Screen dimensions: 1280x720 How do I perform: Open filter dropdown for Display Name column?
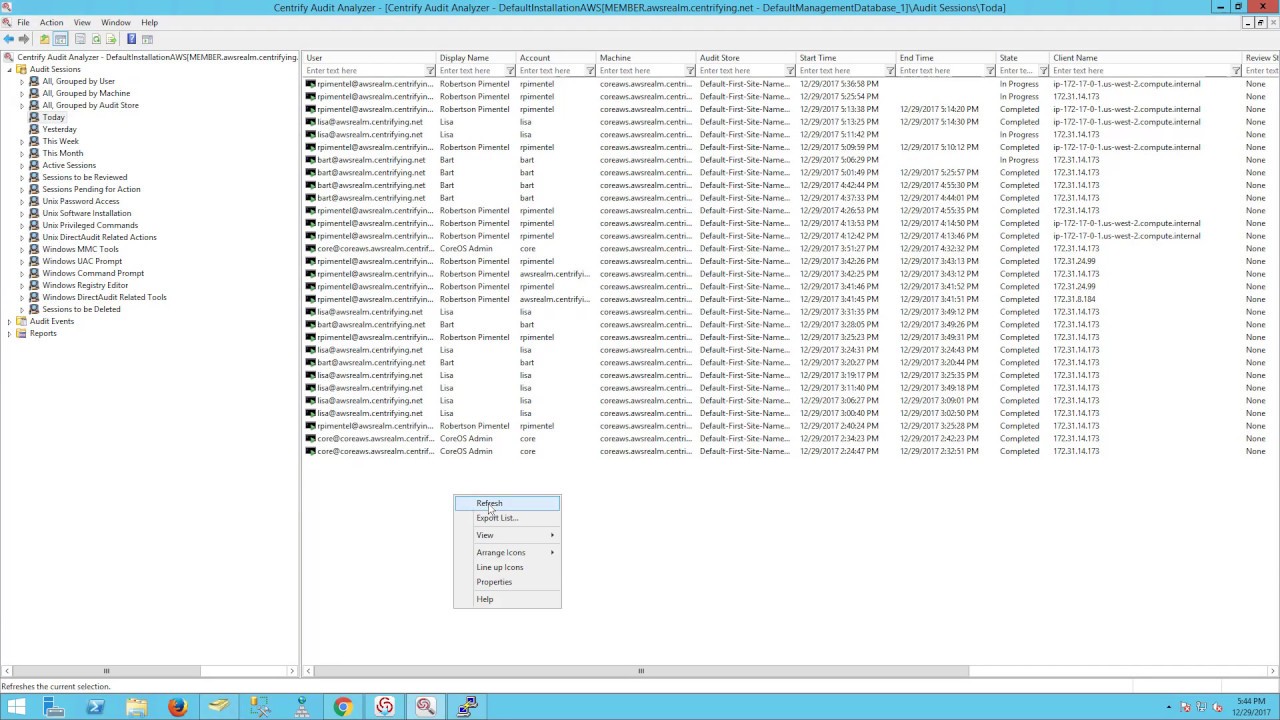coord(510,71)
